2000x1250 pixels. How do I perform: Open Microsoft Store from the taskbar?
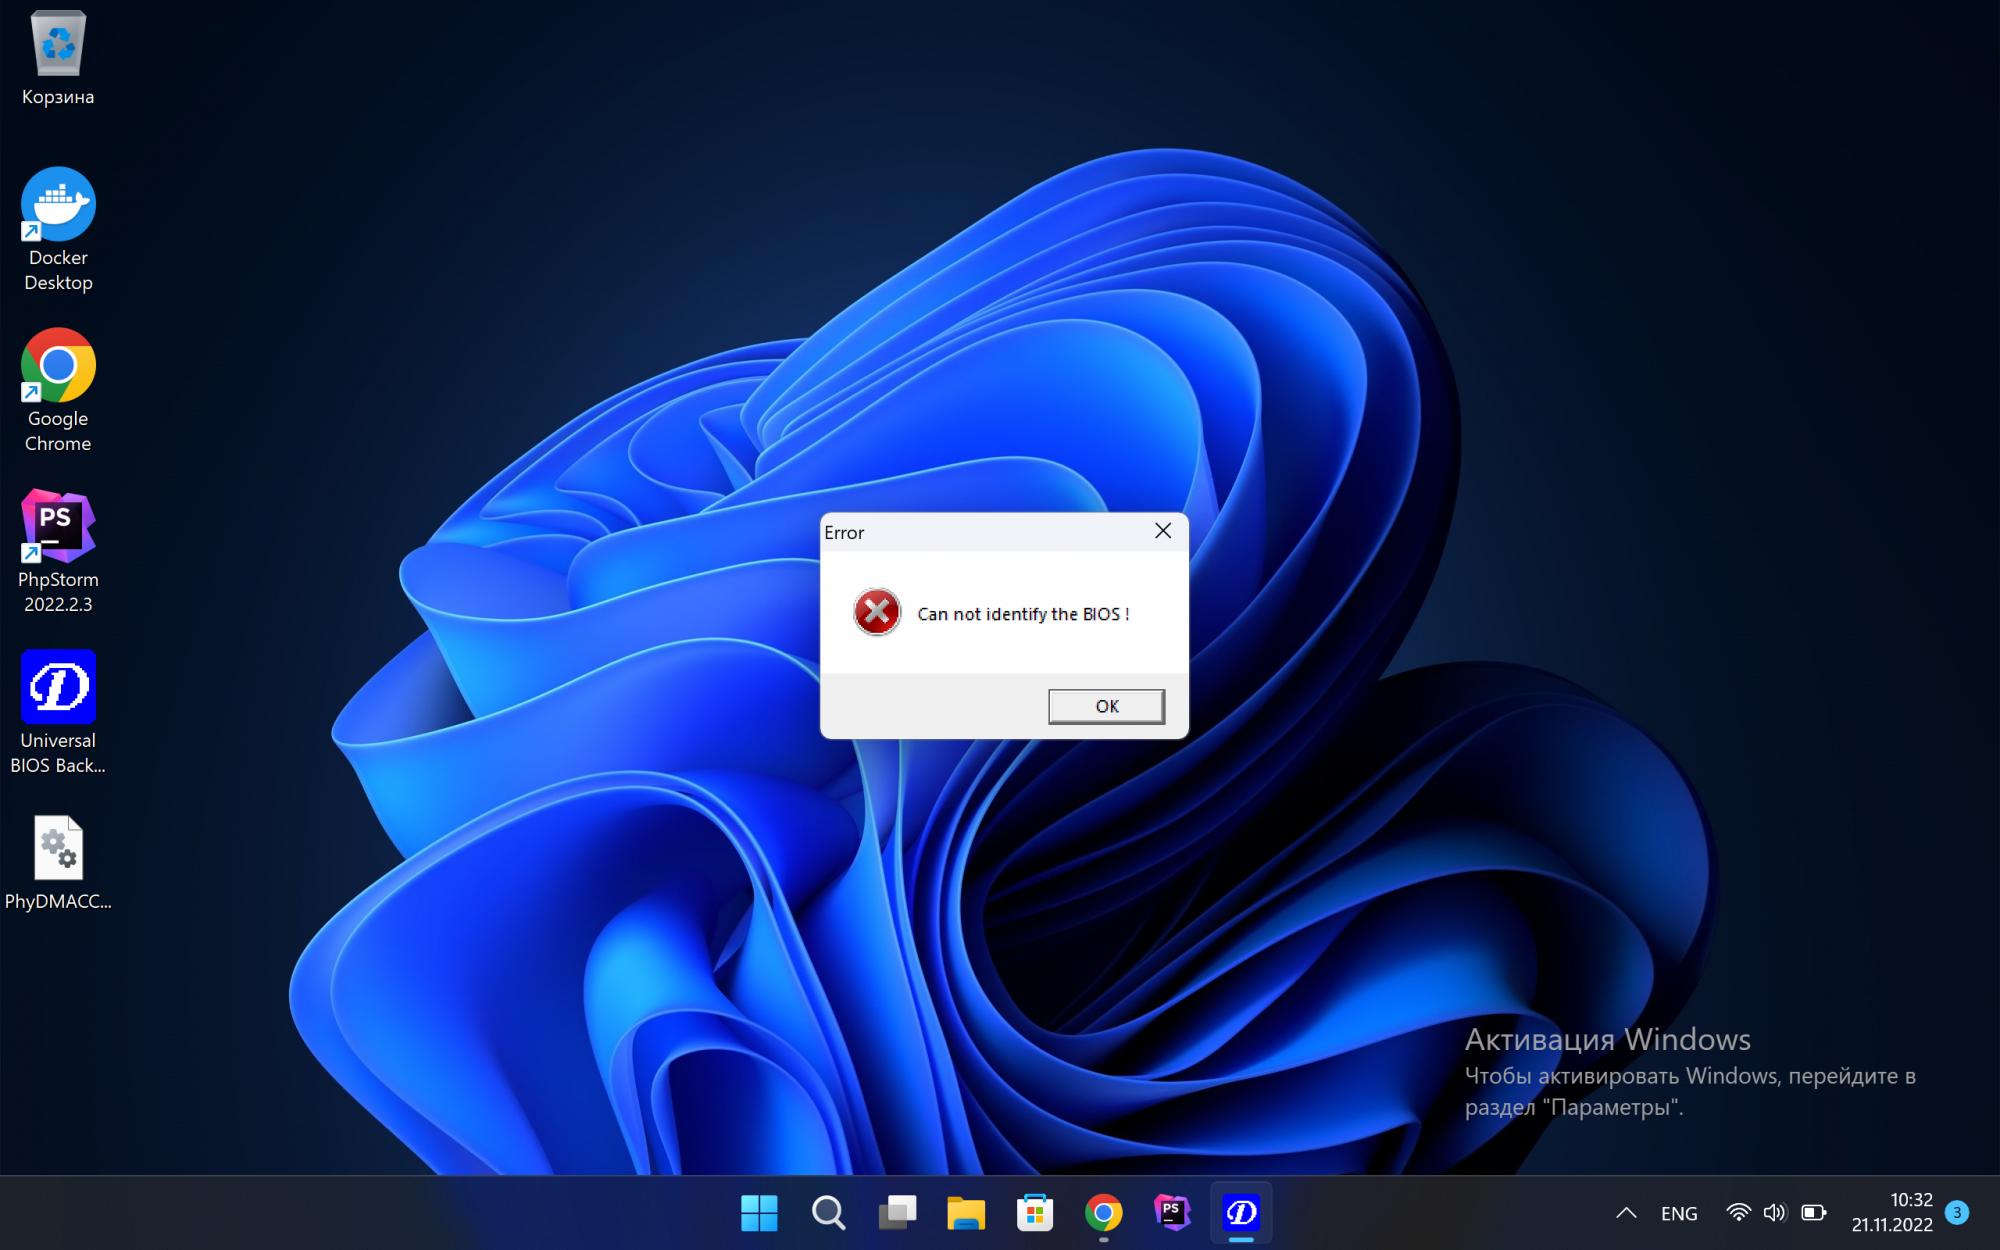[1035, 1213]
